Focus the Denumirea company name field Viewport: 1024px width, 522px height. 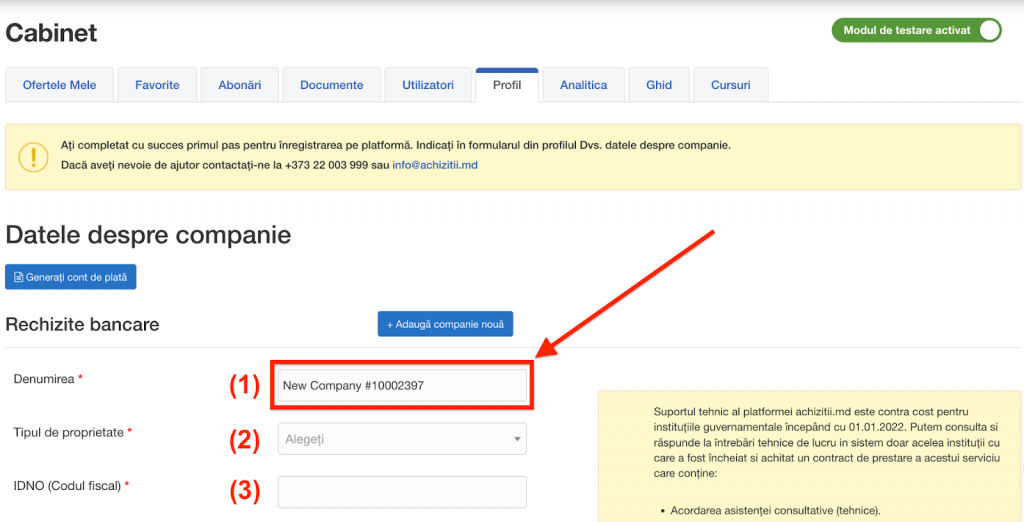(x=401, y=386)
